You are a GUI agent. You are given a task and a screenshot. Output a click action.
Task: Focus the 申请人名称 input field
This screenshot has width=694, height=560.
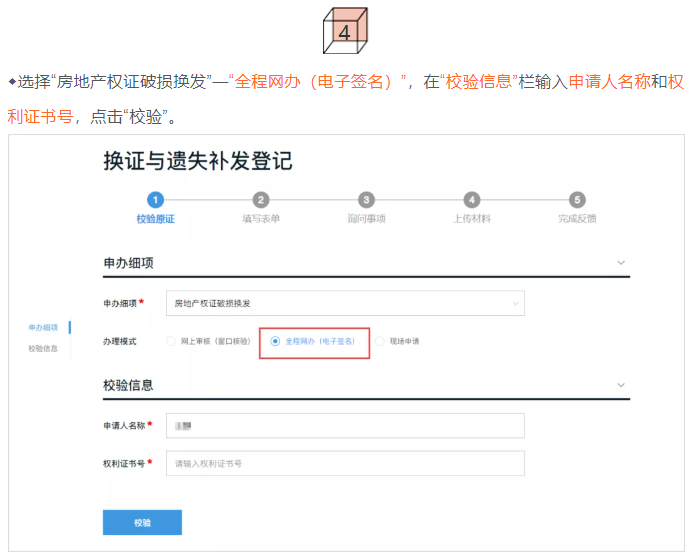(x=345, y=426)
